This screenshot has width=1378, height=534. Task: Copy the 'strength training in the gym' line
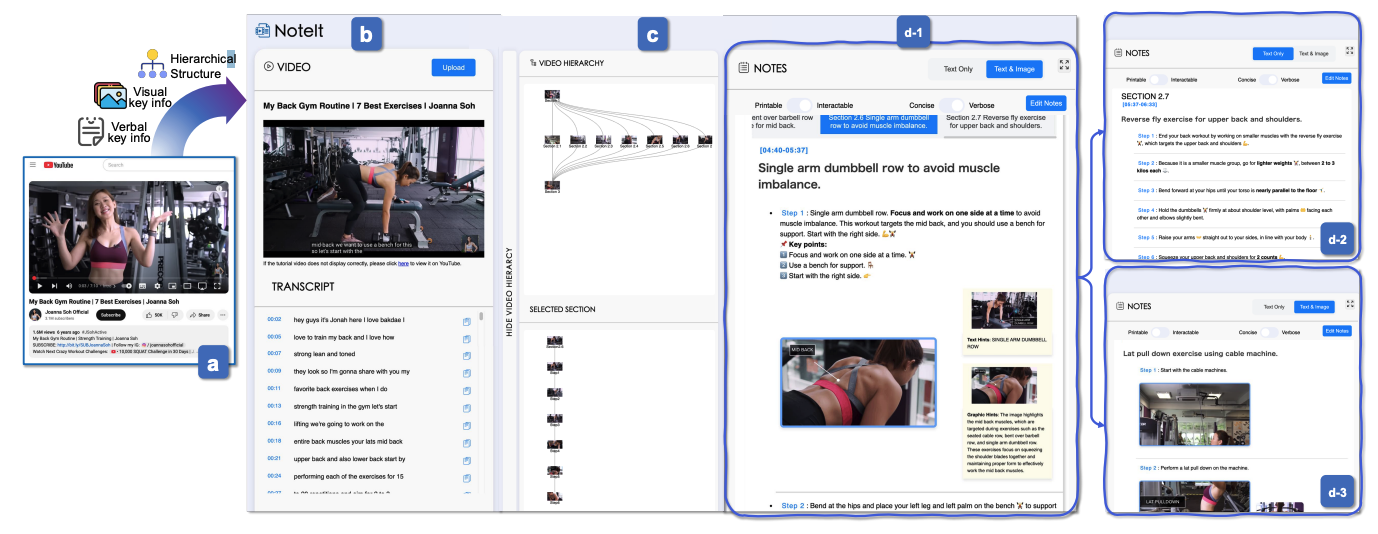[x=467, y=407]
